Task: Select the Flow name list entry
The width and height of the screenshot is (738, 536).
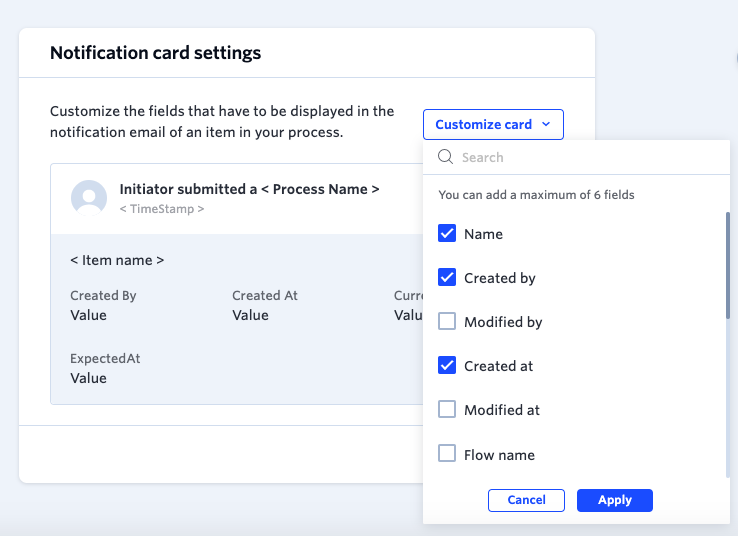Action: tap(499, 455)
